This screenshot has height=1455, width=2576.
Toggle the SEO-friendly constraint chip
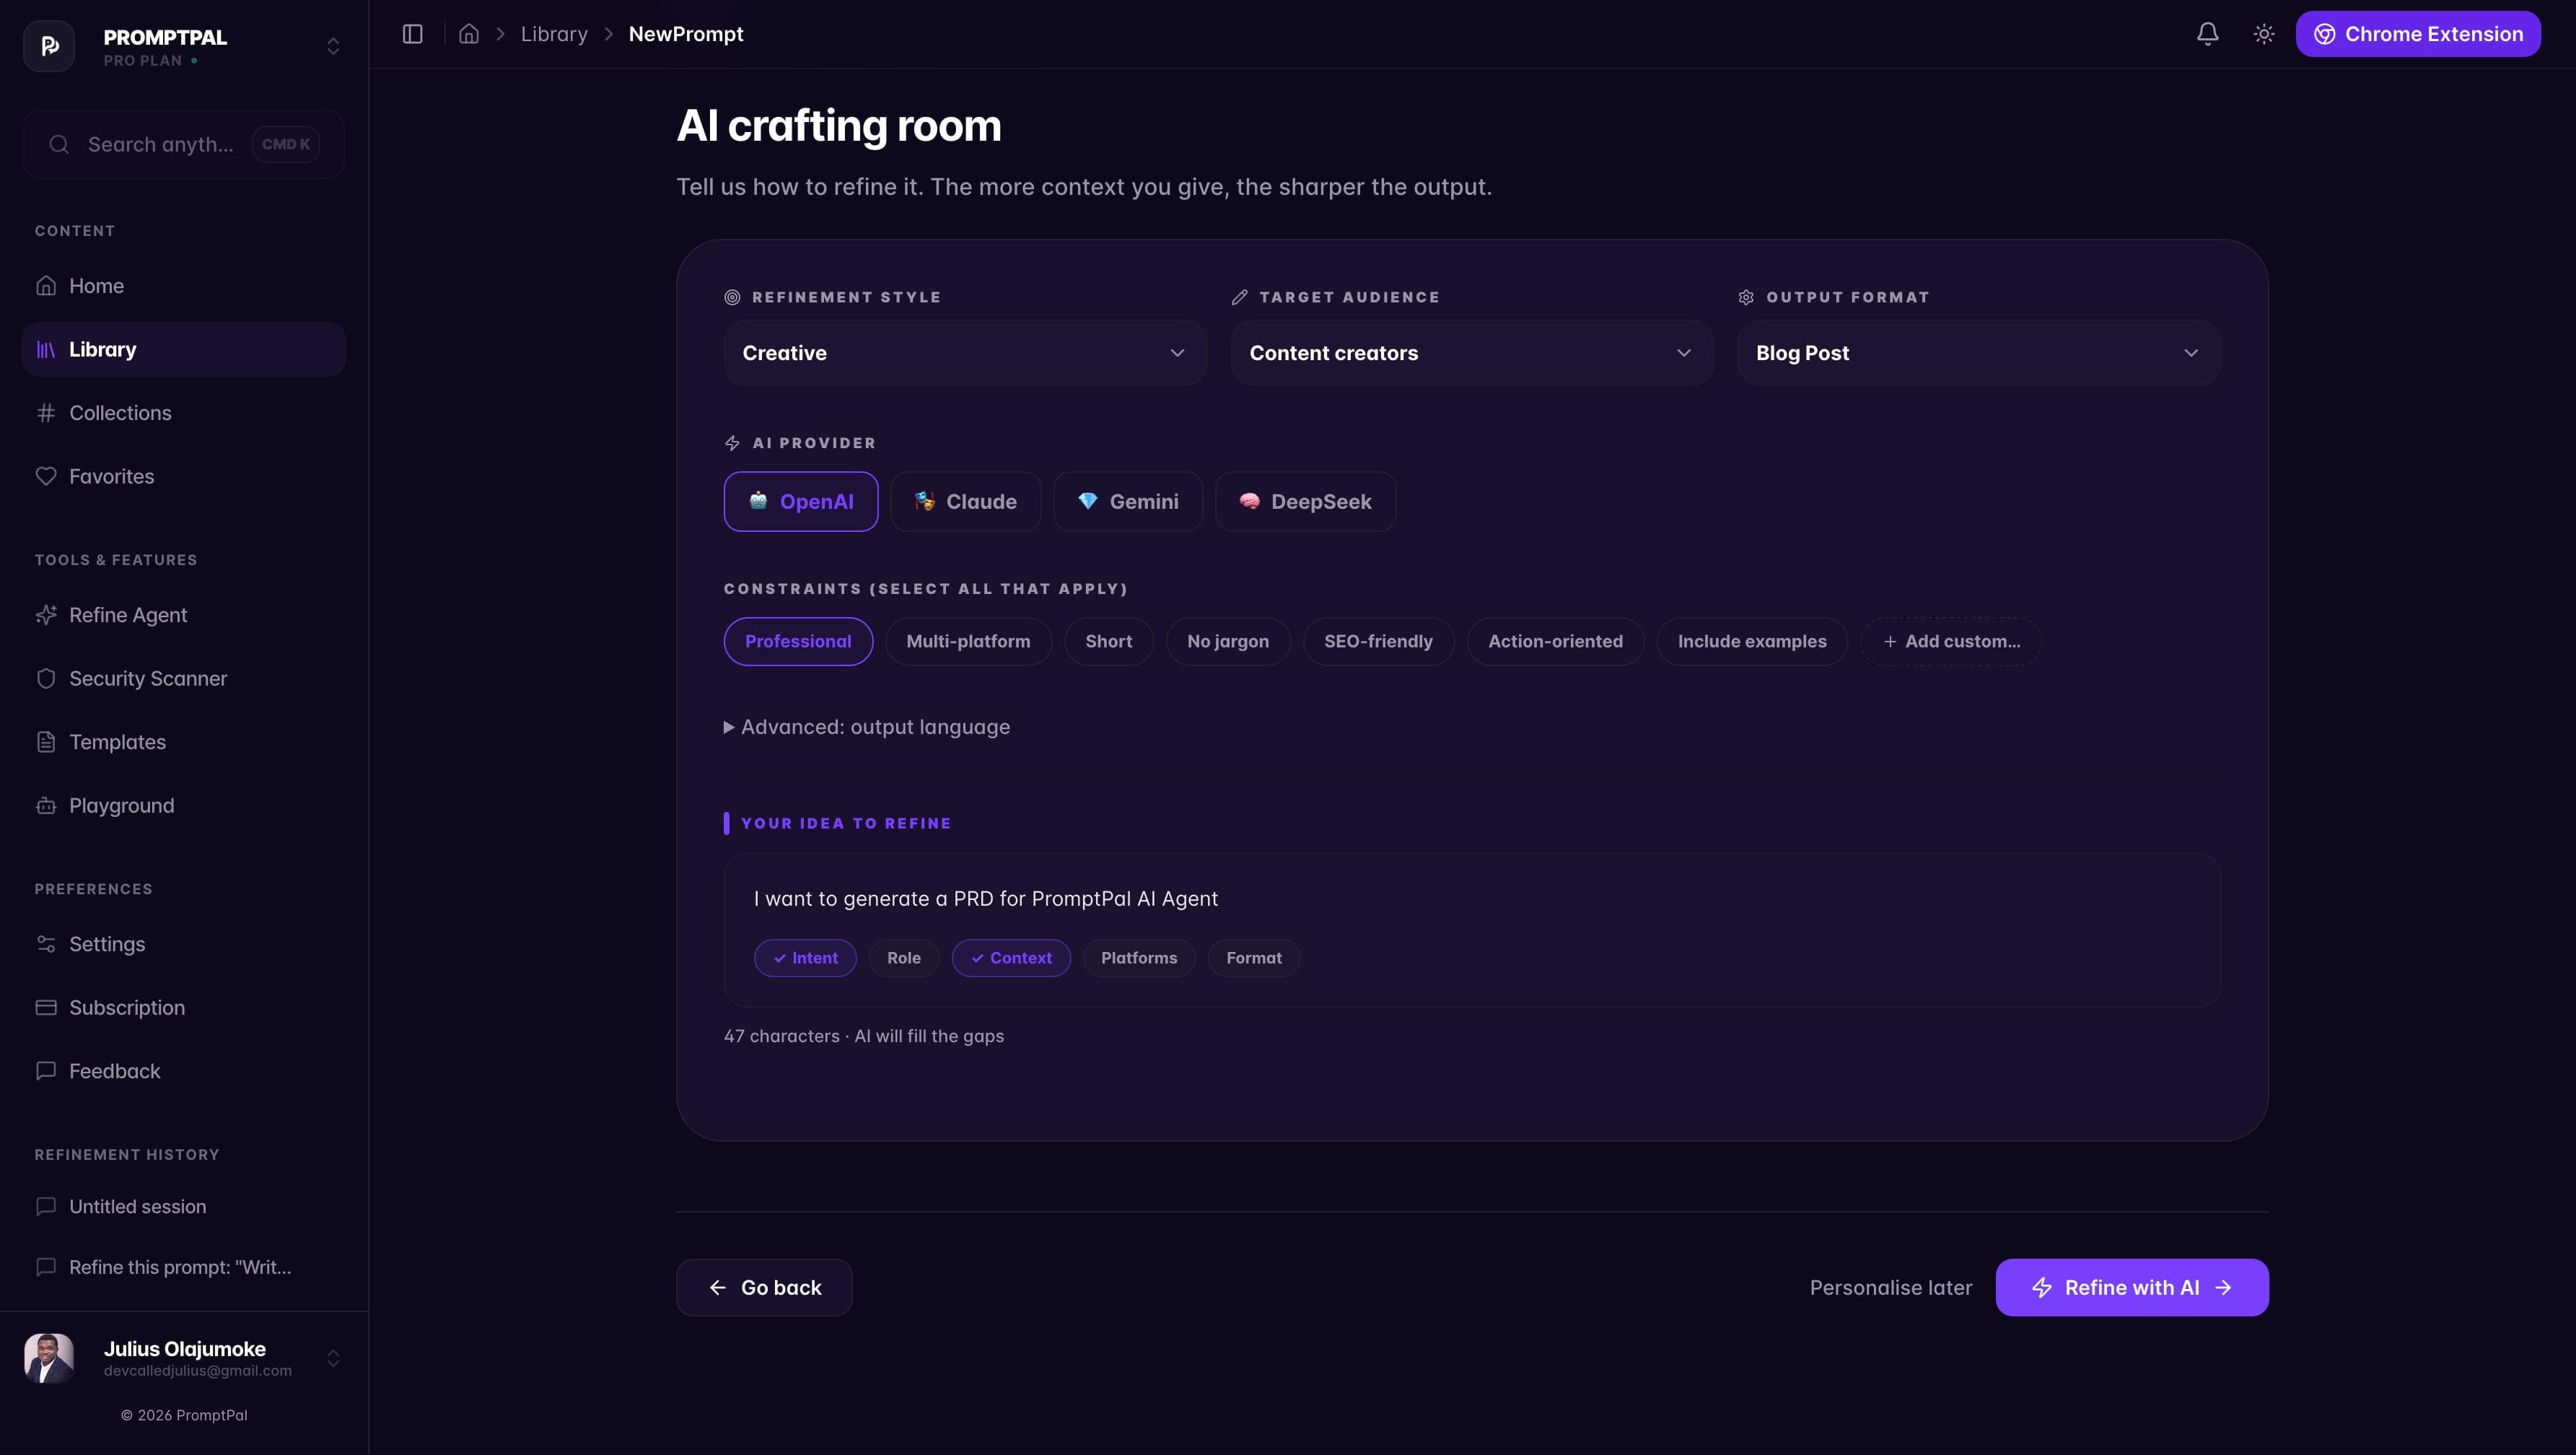[1378, 641]
